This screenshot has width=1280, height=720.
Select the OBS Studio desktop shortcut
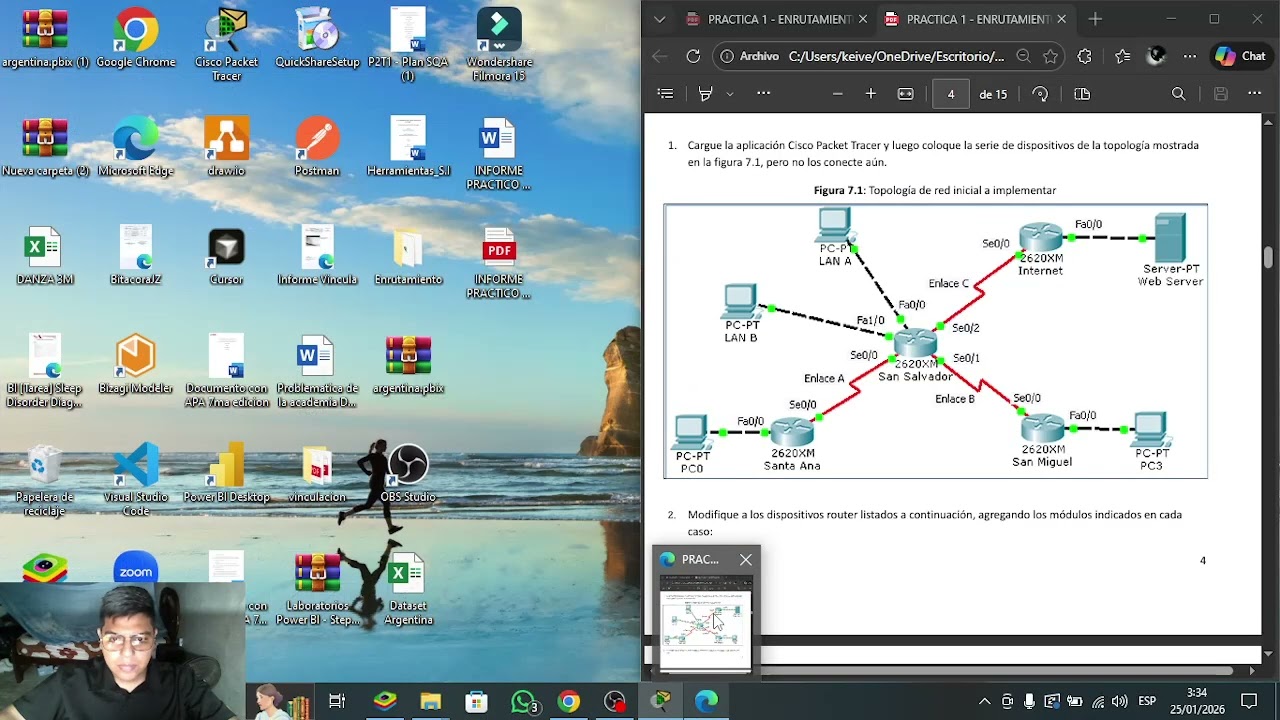[x=408, y=474]
